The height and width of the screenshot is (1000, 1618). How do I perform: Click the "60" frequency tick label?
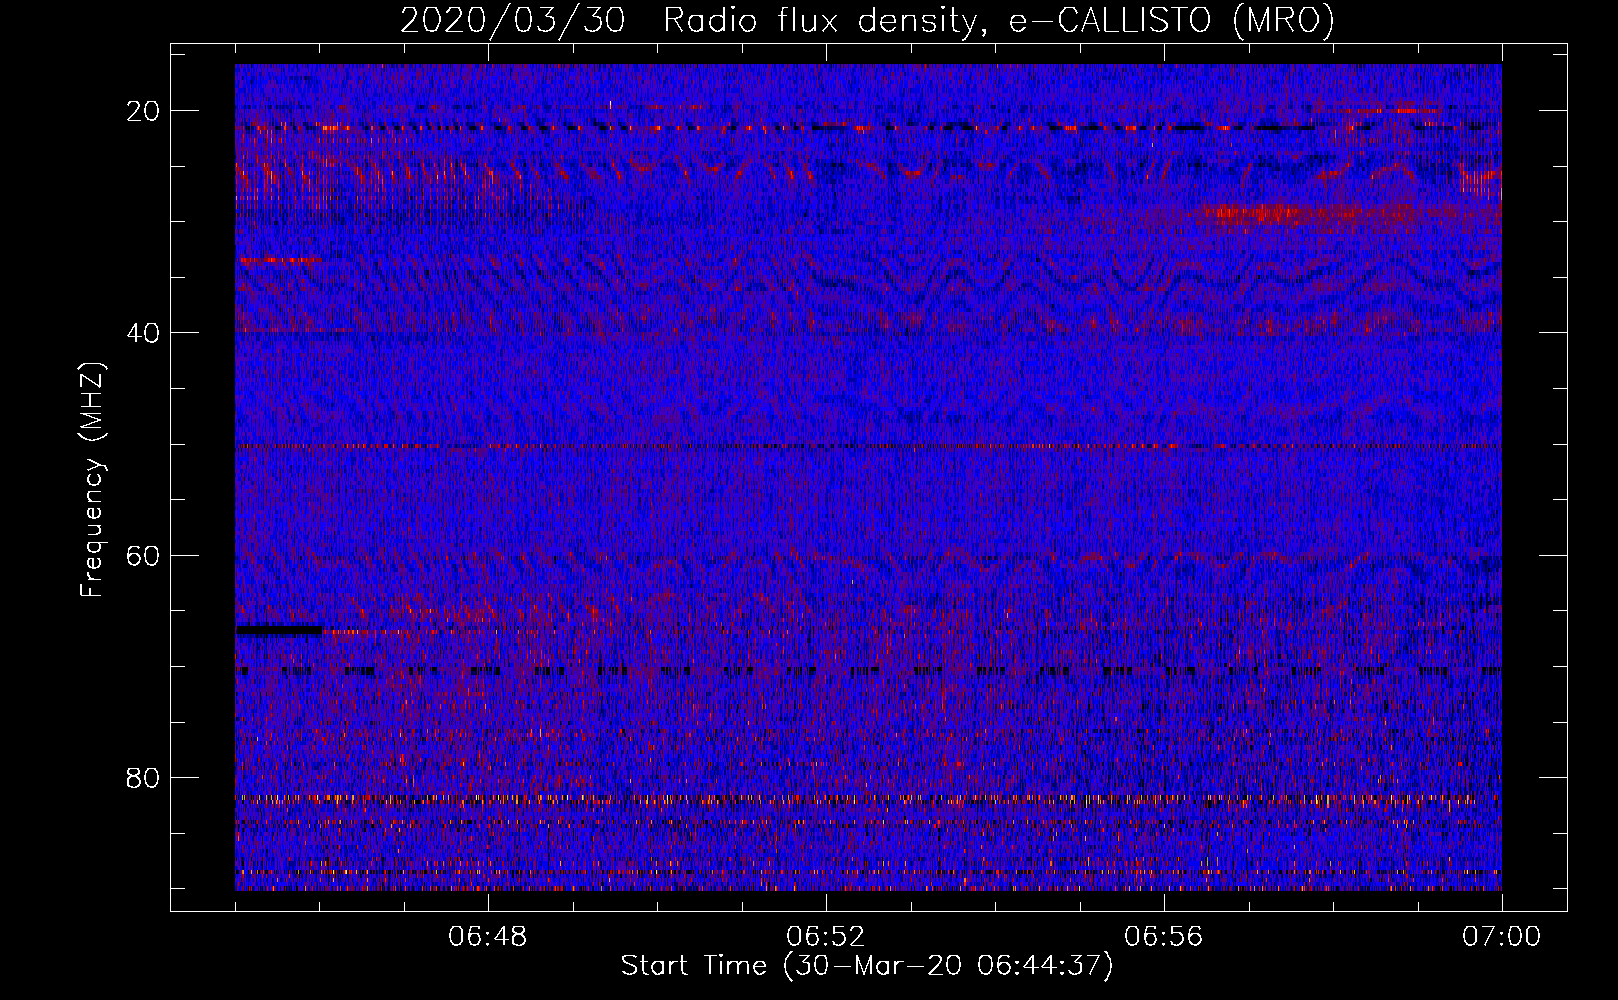coord(144,555)
